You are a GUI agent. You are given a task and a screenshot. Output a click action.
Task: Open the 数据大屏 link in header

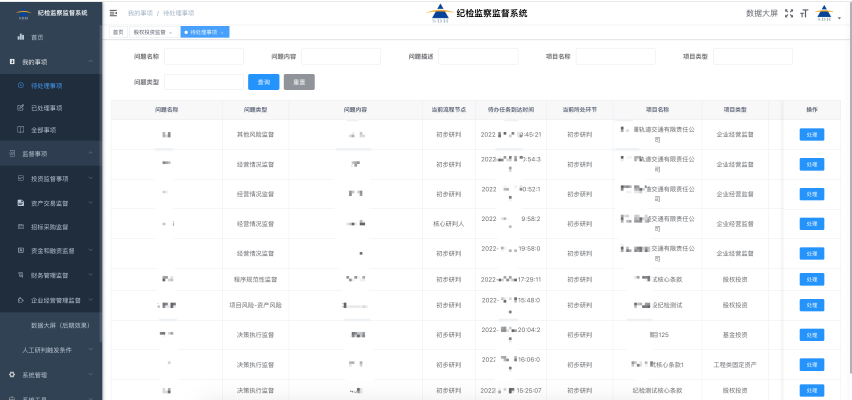762,13
